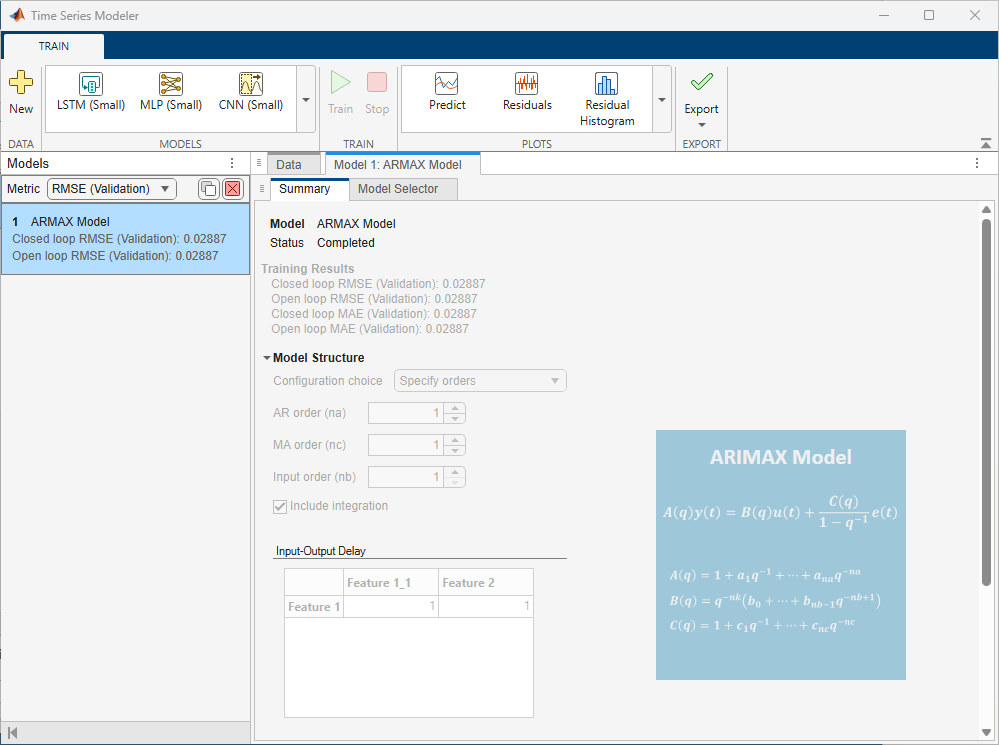Duplicate the selected model

click(208, 189)
